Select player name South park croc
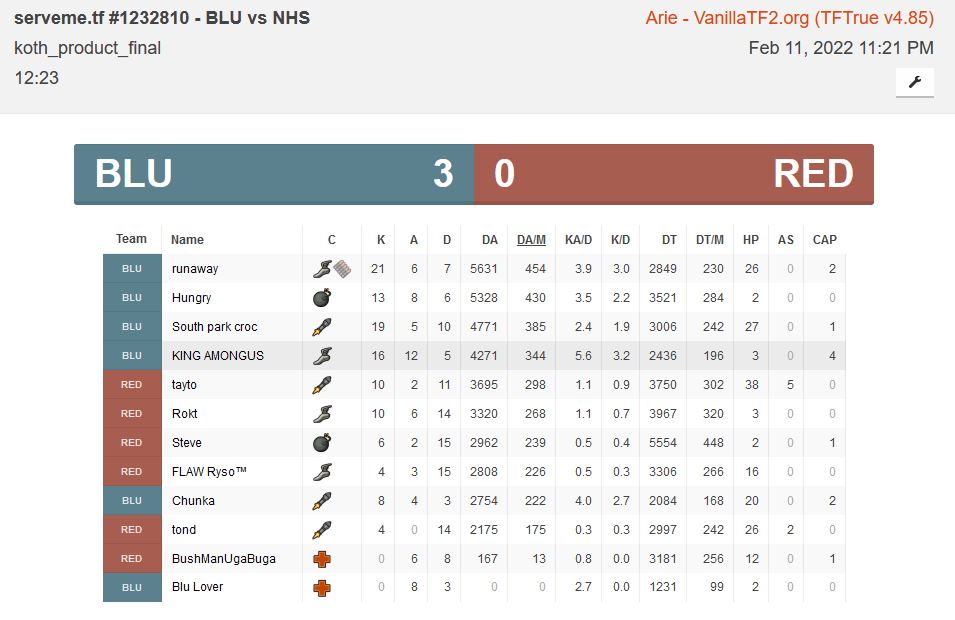Viewport: 955px width, 620px height. click(x=214, y=327)
